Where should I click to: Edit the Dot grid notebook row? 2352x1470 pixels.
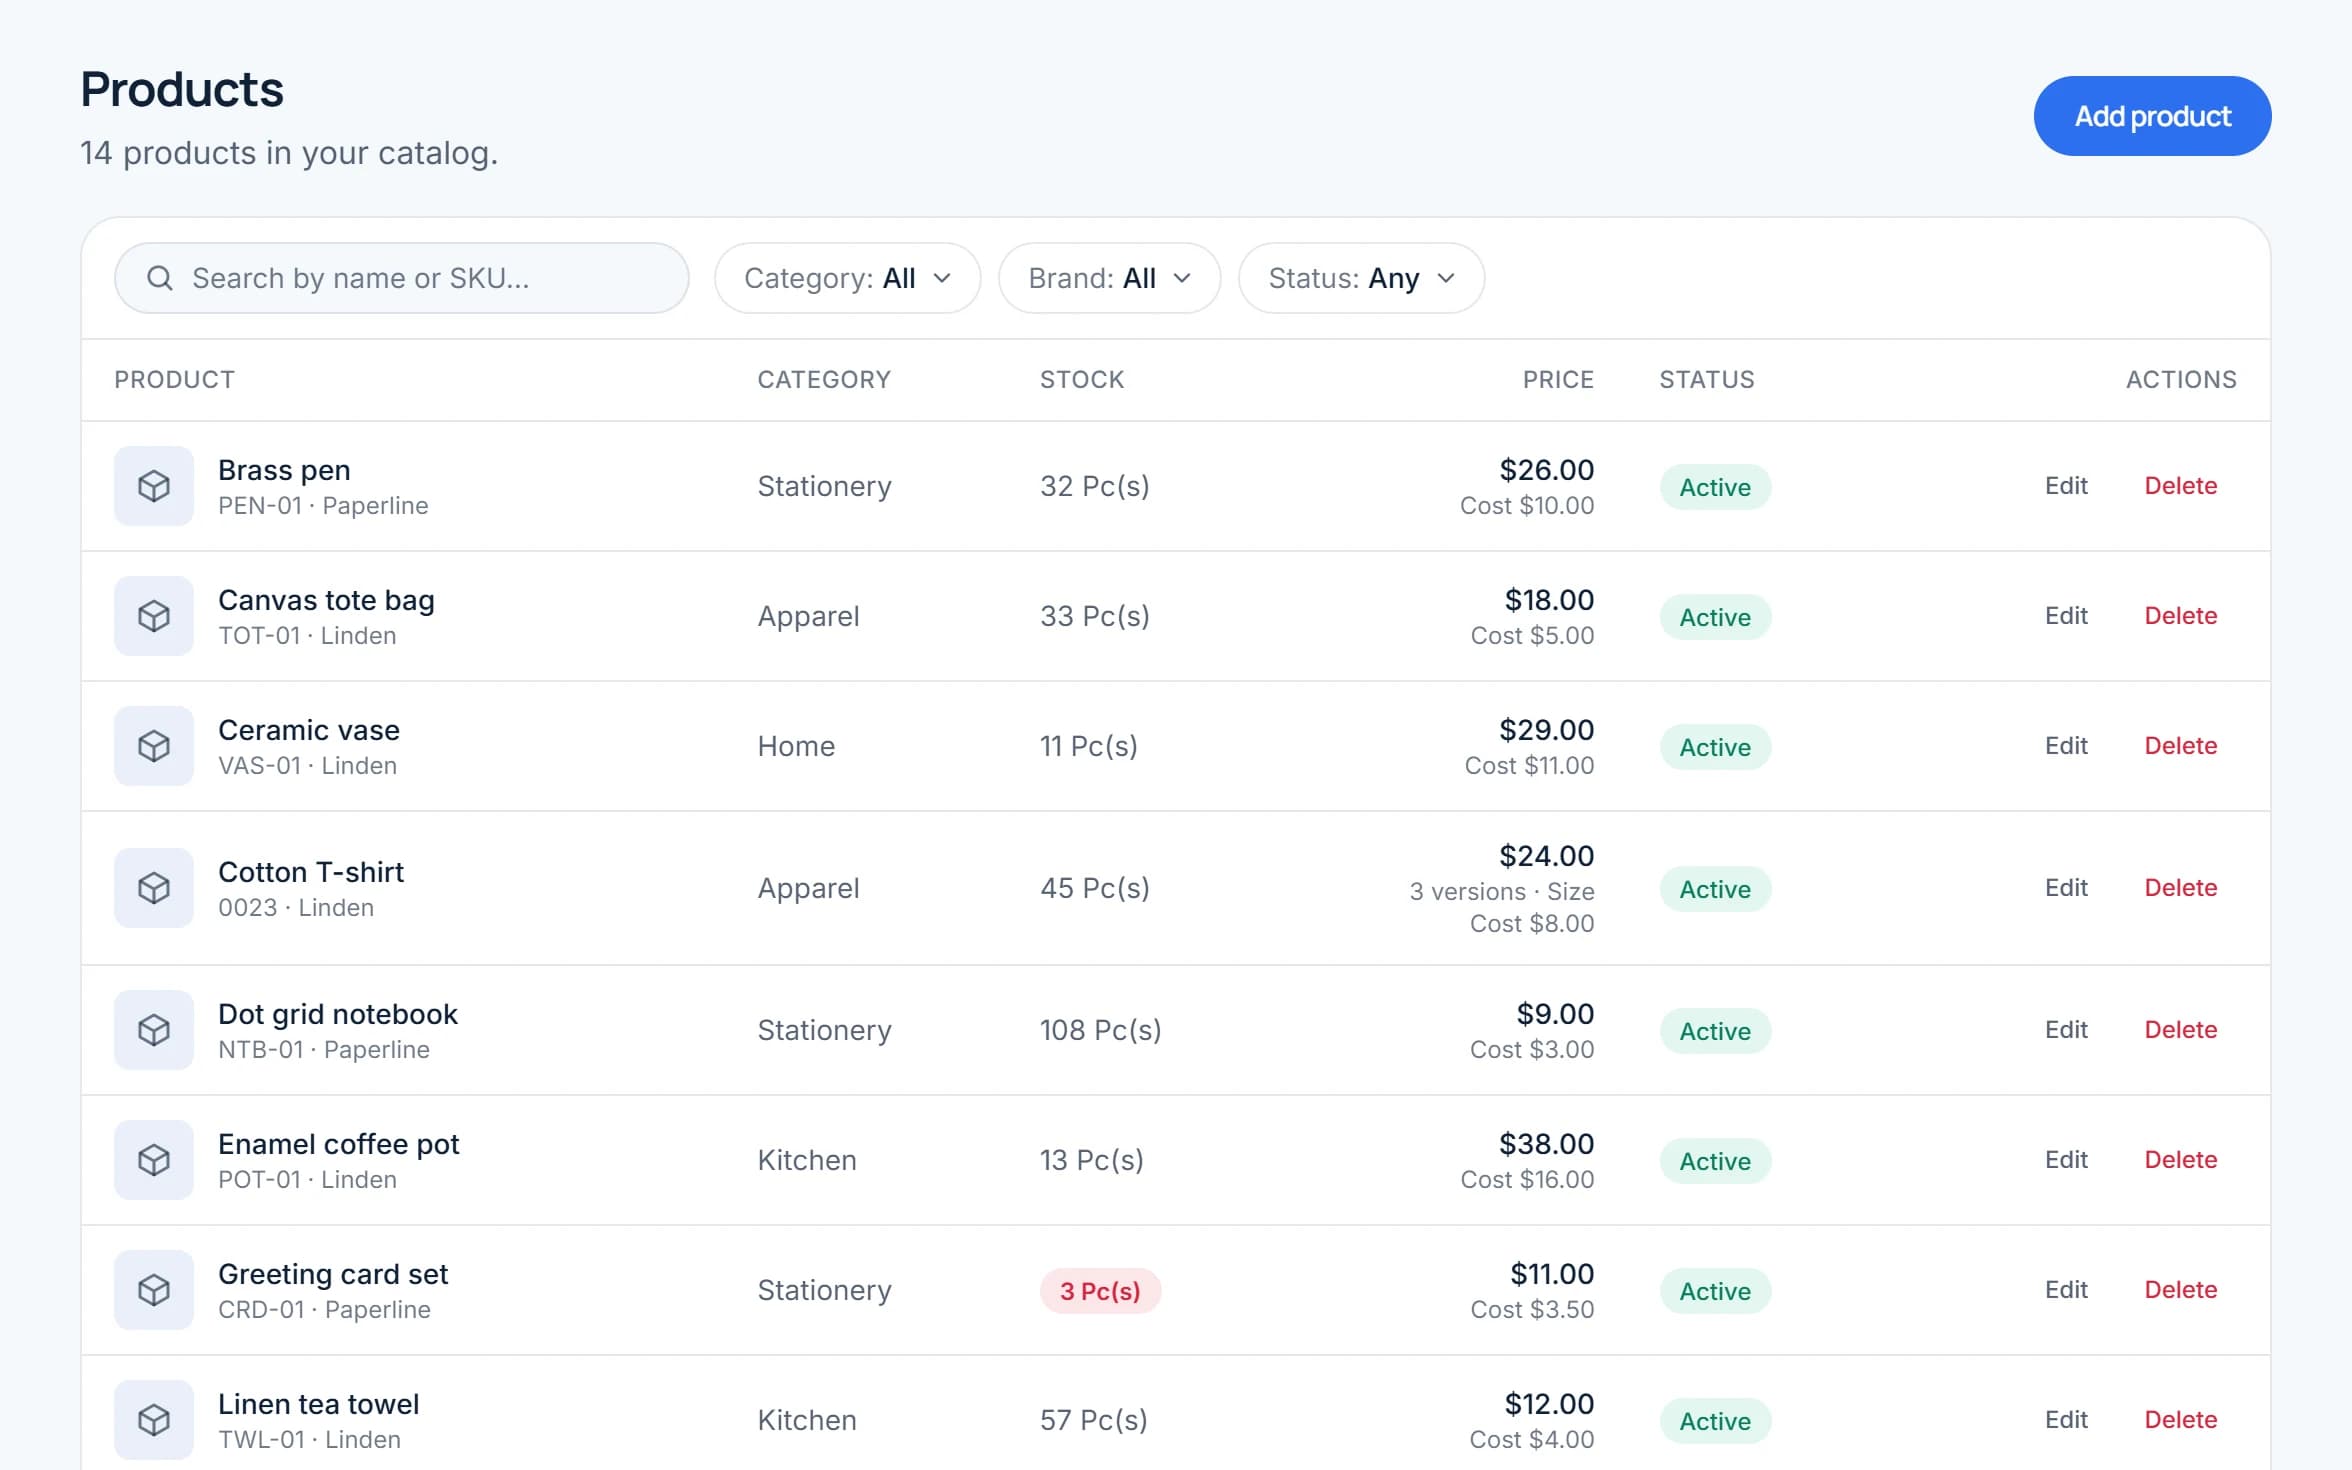[x=2066, y=1030]
